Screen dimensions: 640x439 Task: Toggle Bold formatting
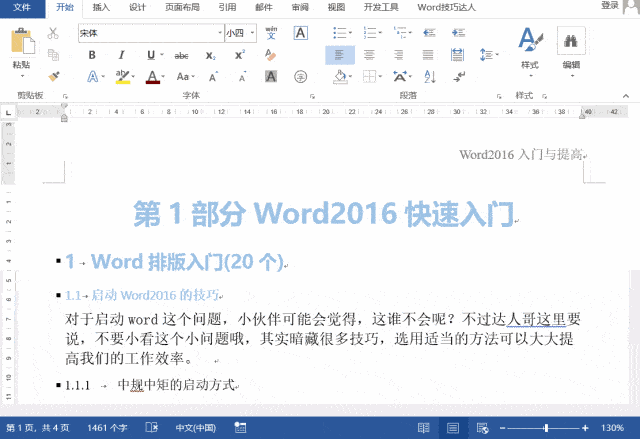pyautogui.click(x=92, y=55)
